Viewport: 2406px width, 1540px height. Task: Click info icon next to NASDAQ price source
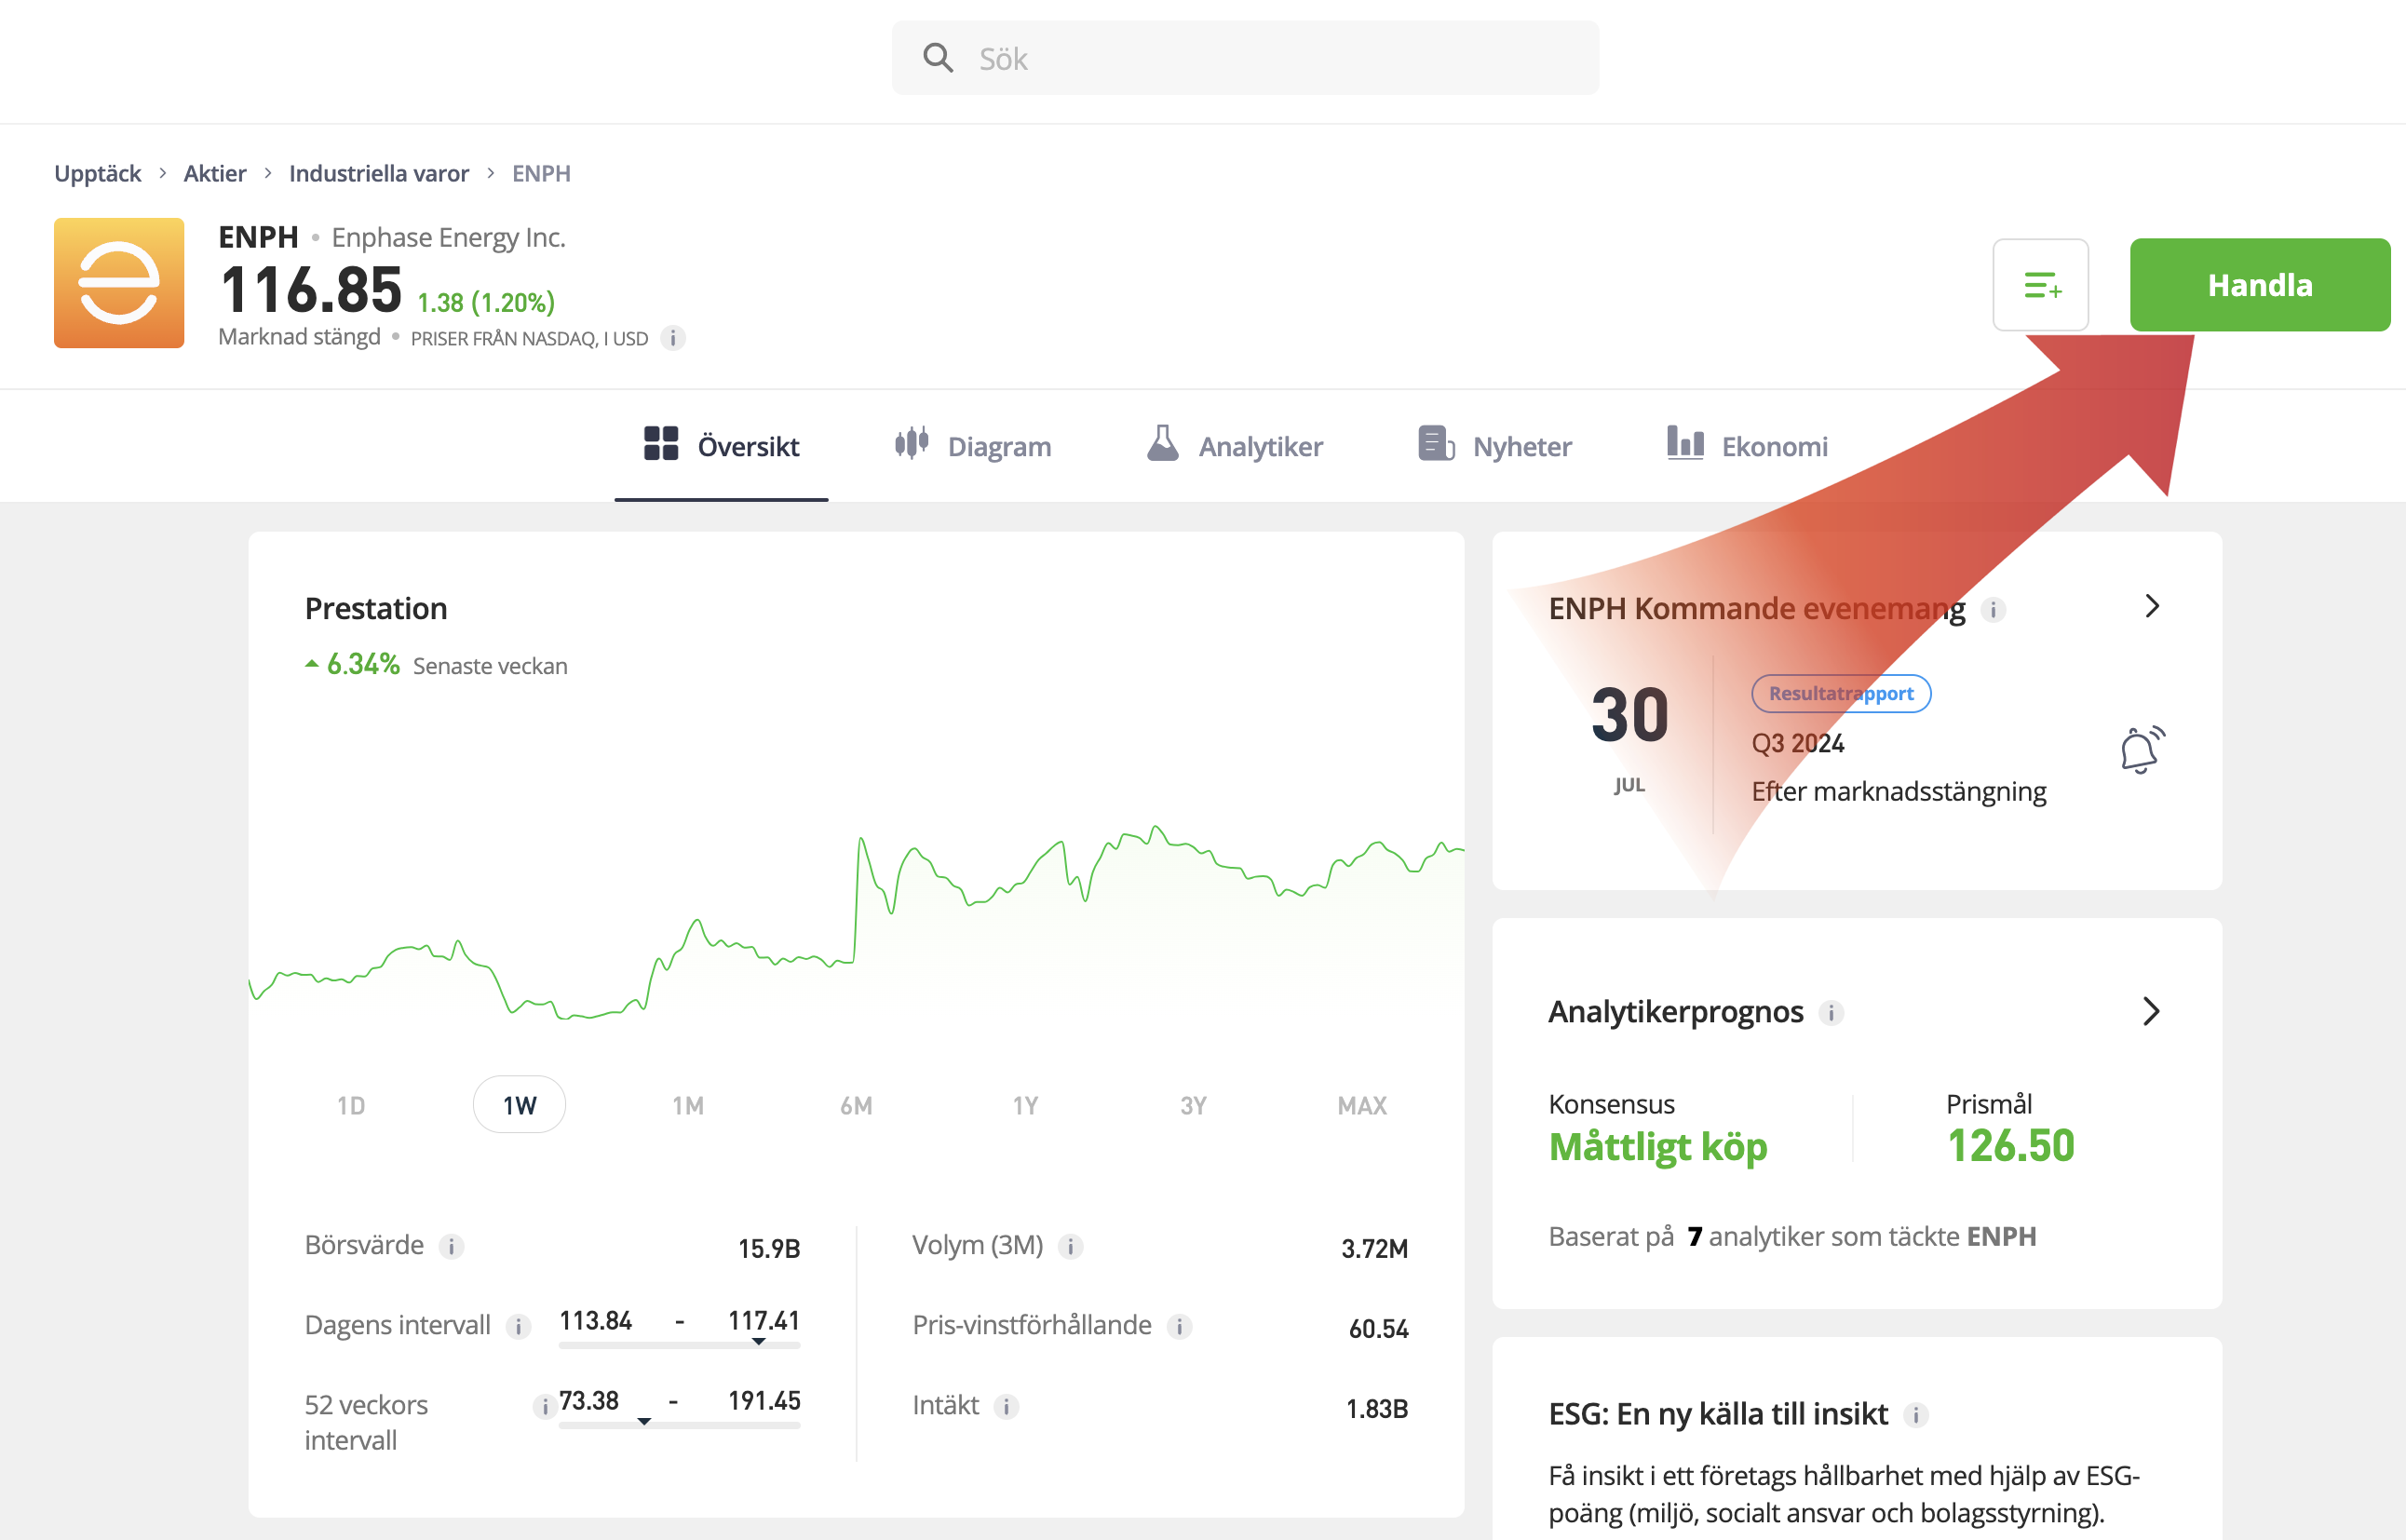click(674, 338)
